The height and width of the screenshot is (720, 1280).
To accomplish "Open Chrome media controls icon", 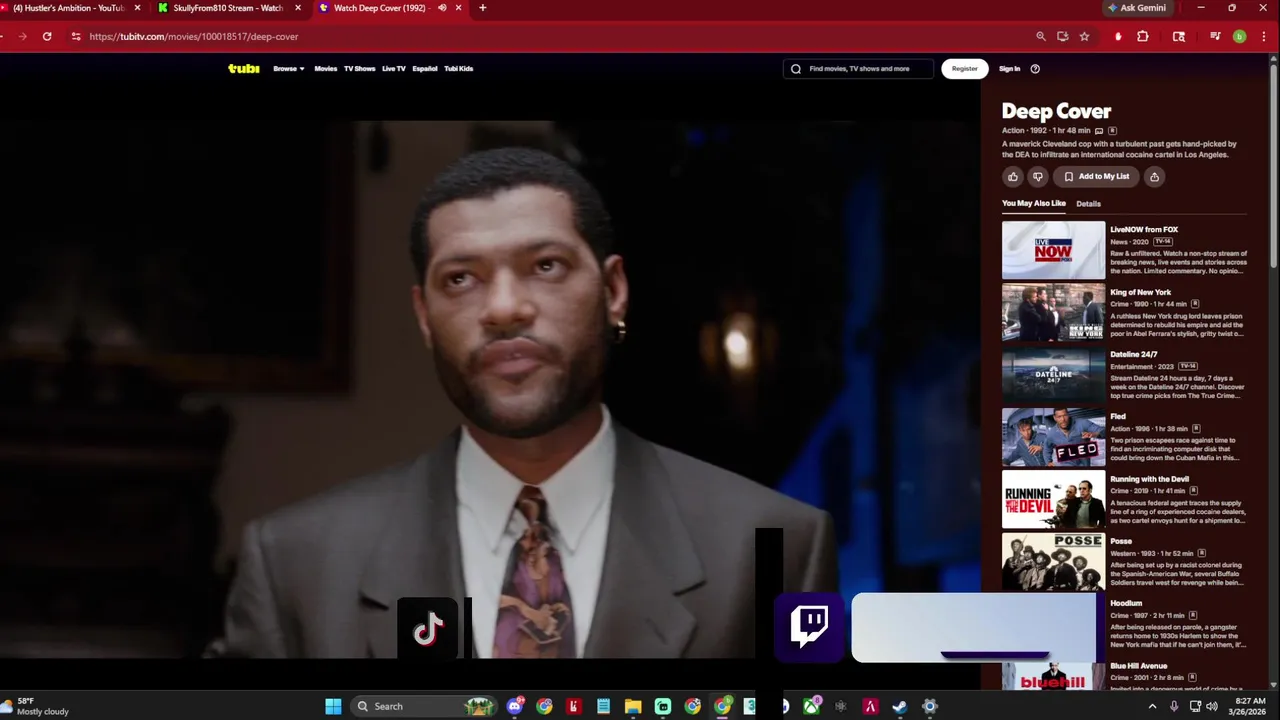I will (1215, 36).
